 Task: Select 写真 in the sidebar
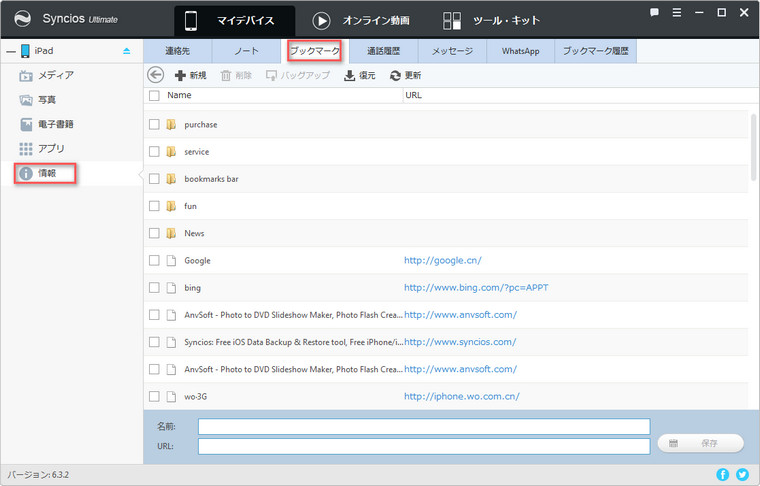(x=38, y=100)
